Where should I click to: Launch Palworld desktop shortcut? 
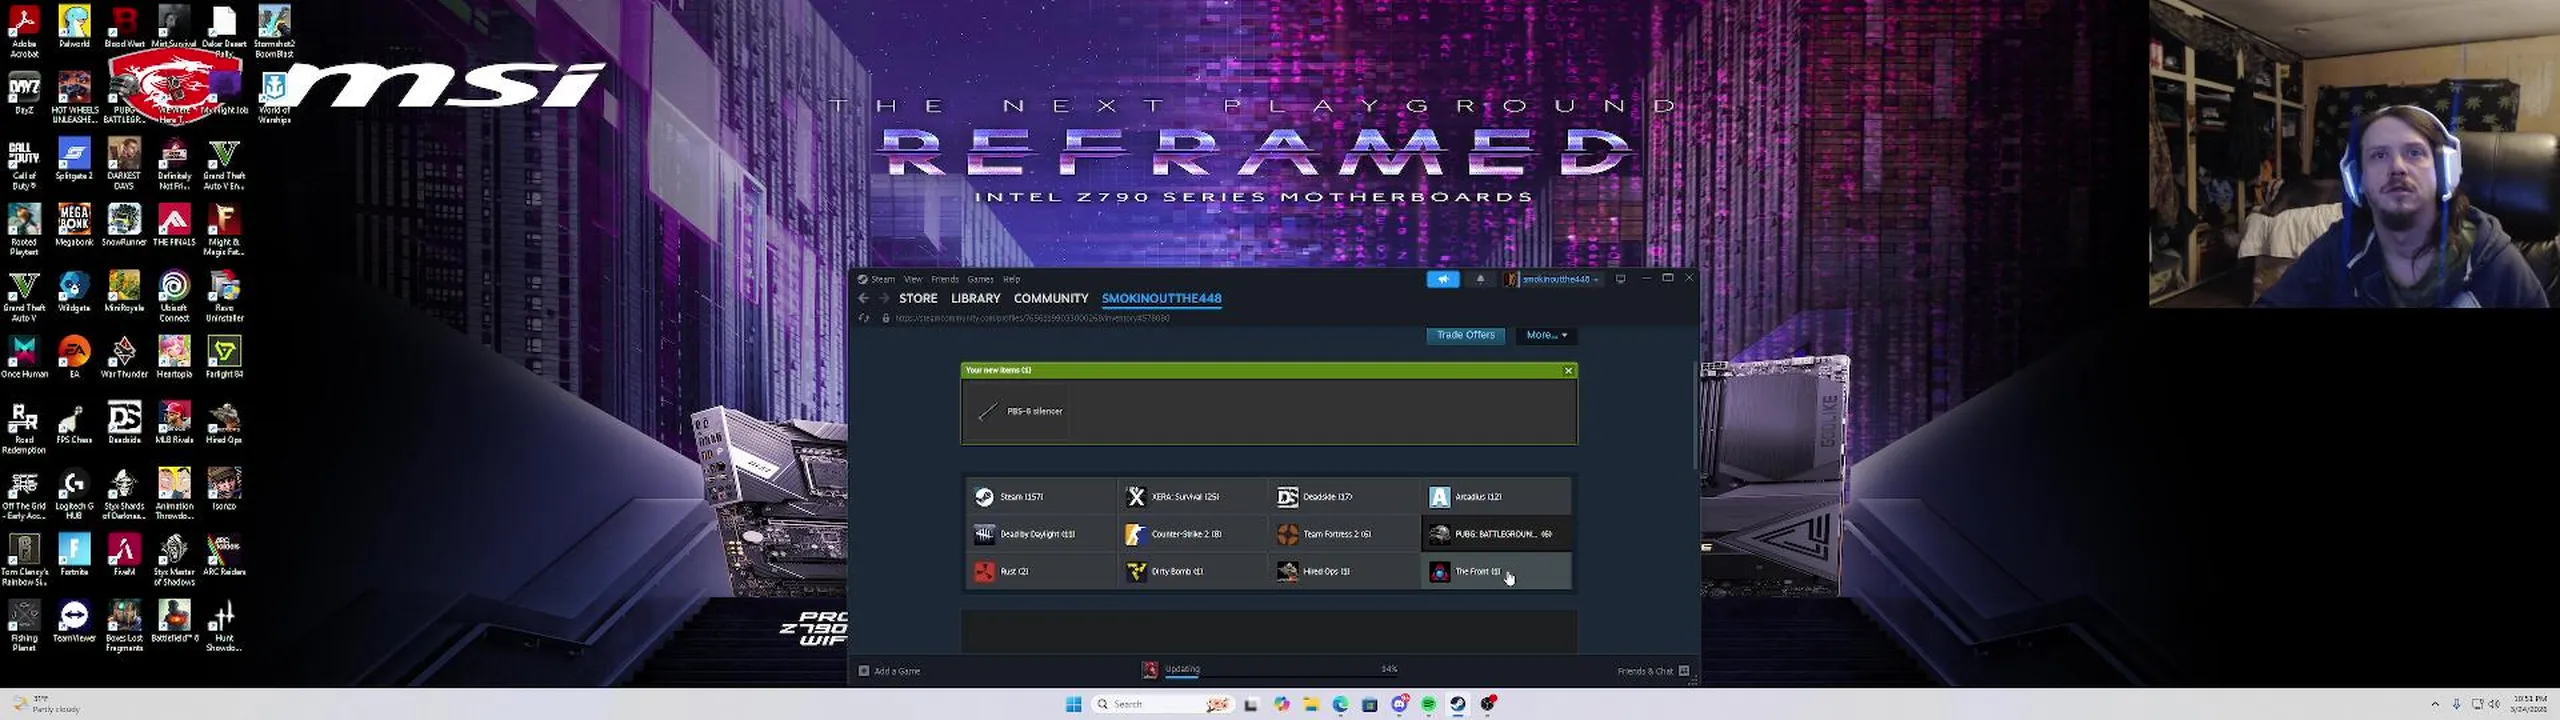coord(74,27)
